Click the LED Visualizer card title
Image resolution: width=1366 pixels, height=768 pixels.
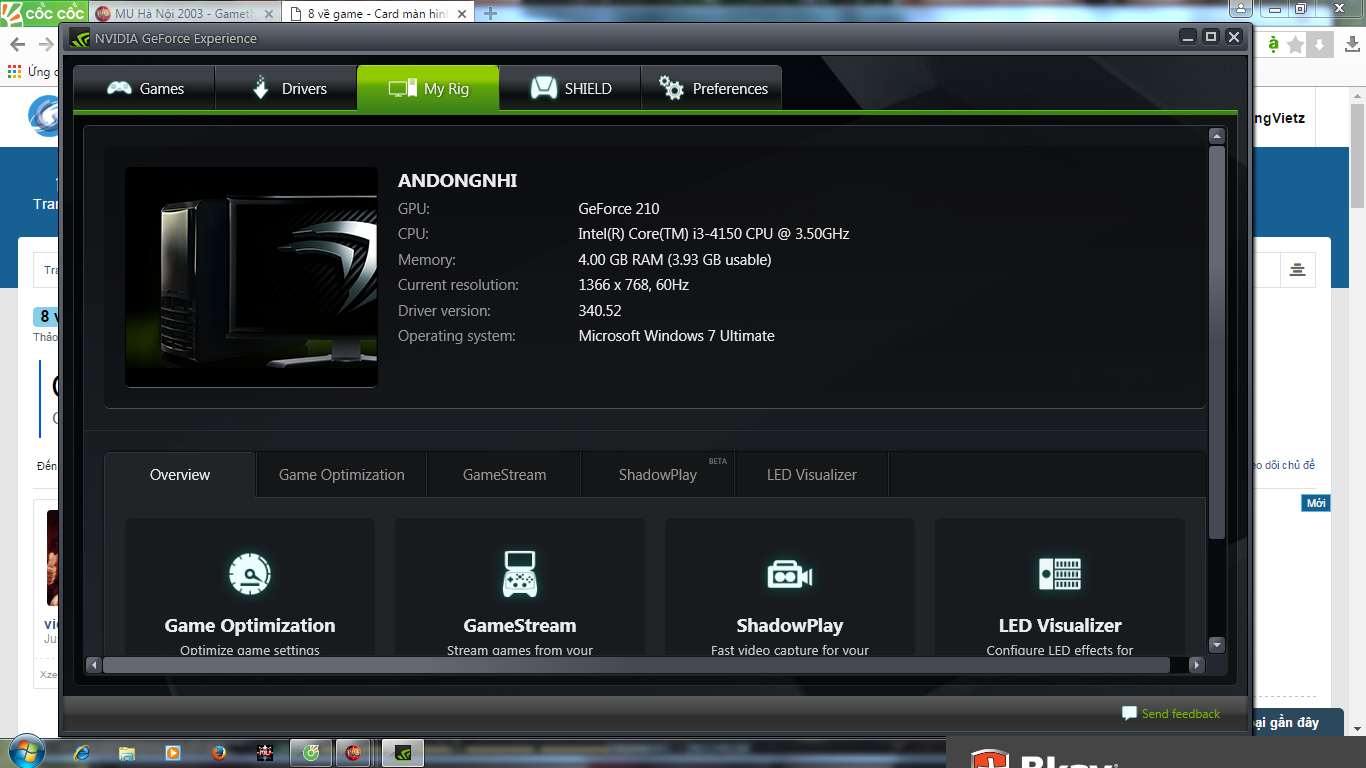[x=1060, y=625]
